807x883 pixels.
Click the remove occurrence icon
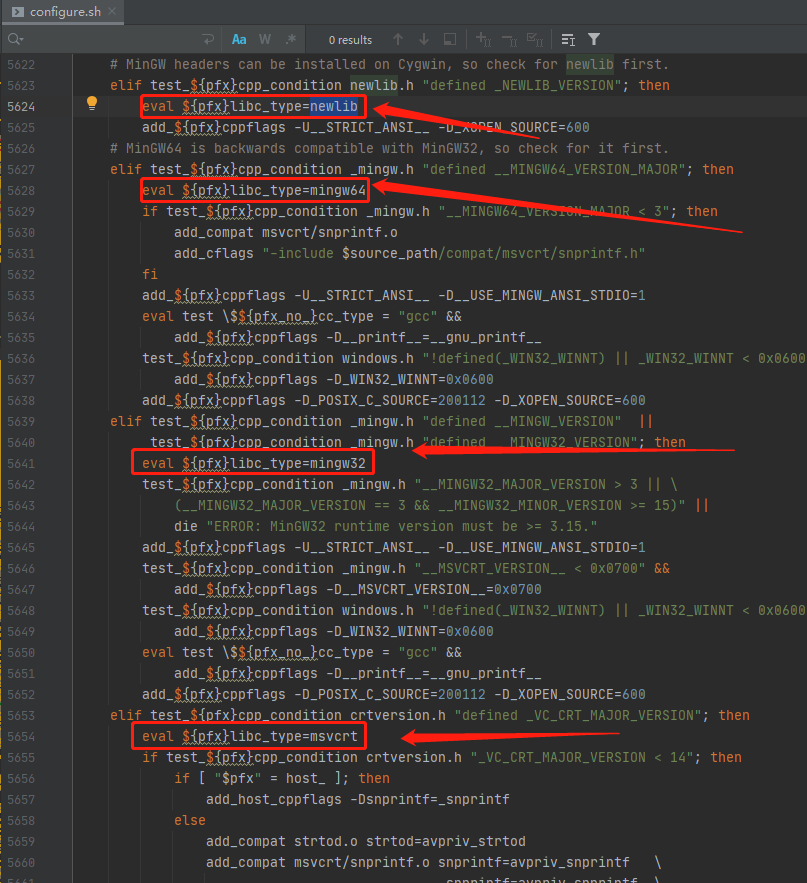(x=509, y=39)
